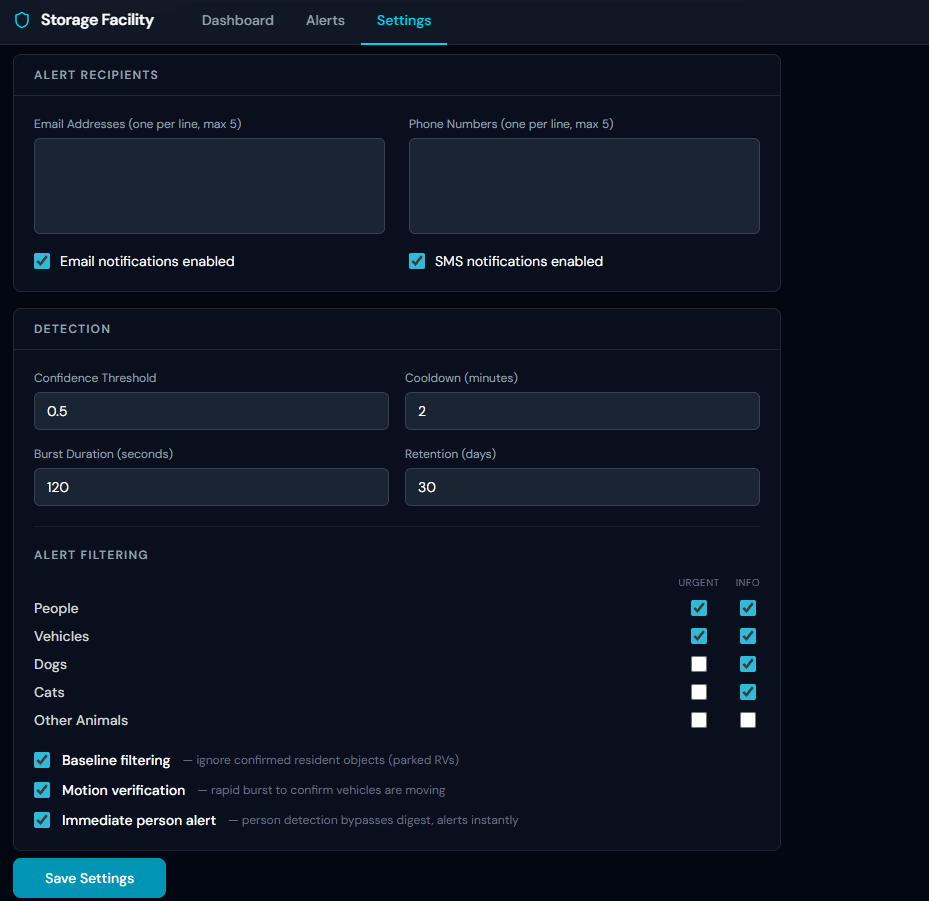
Task: Disable urgent alerts for Vehicles
Action: pos(699,636)
